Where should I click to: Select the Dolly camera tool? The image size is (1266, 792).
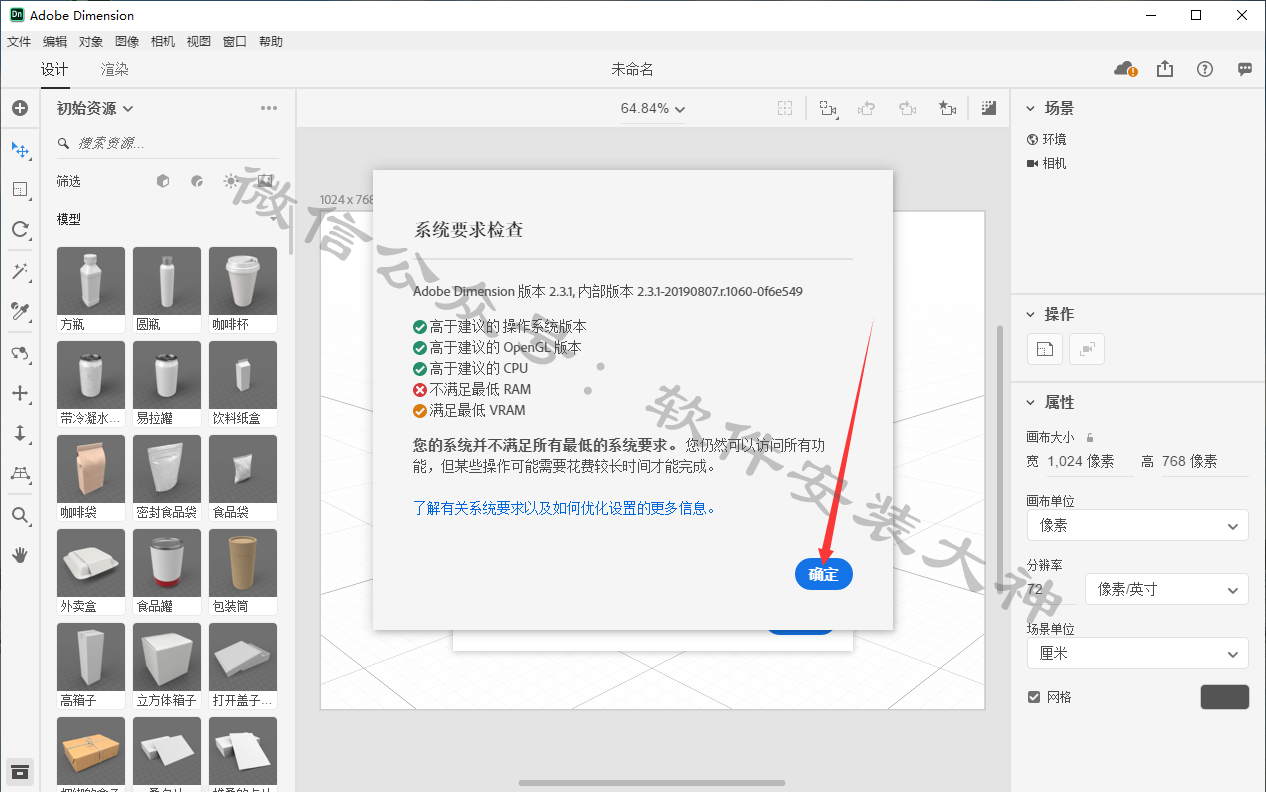pos(20,433)
